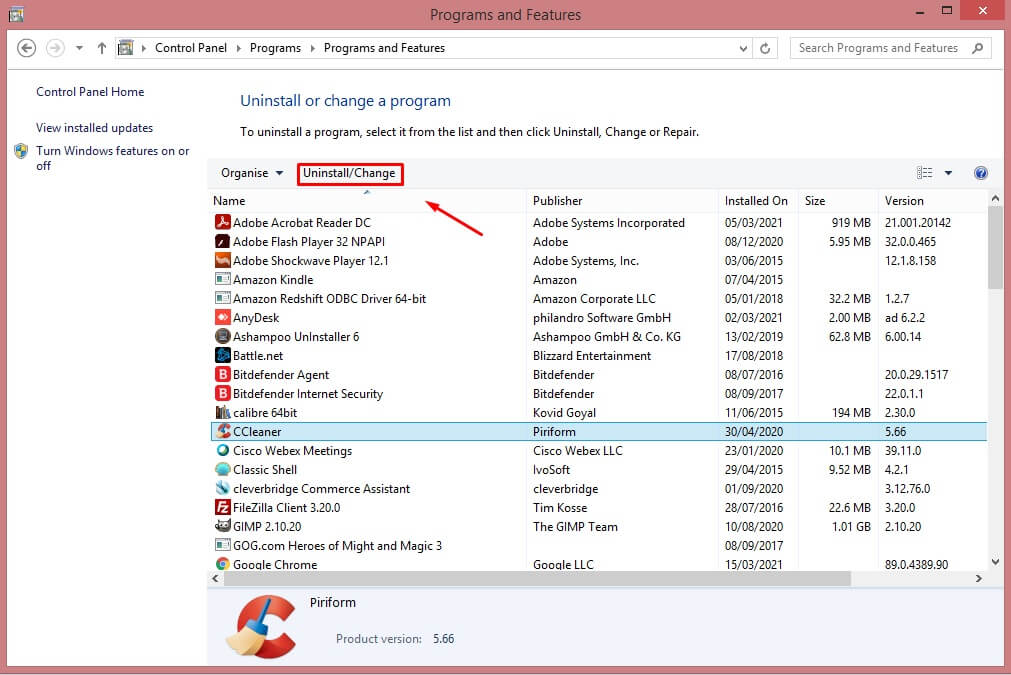Image resolution: width=1011 pixels, height=675 pixels.
Task: Select the Cisco Webex Meetings row name
Action: coord(292,451)
